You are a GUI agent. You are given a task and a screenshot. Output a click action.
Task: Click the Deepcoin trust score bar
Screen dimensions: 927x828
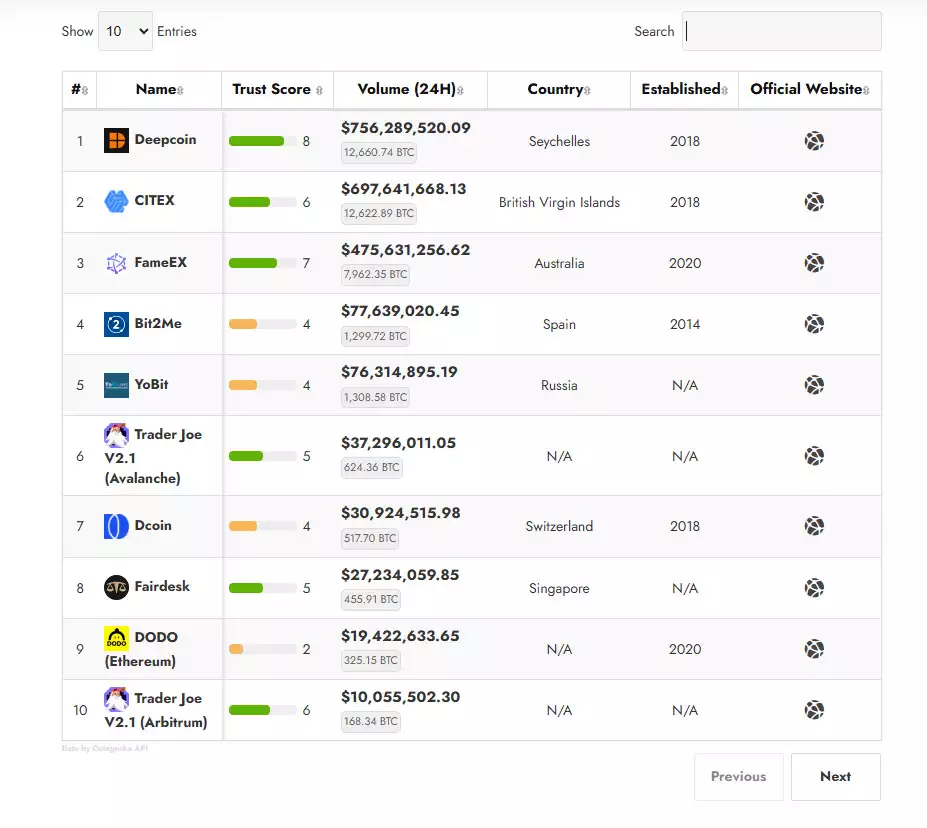click(262, 141)
